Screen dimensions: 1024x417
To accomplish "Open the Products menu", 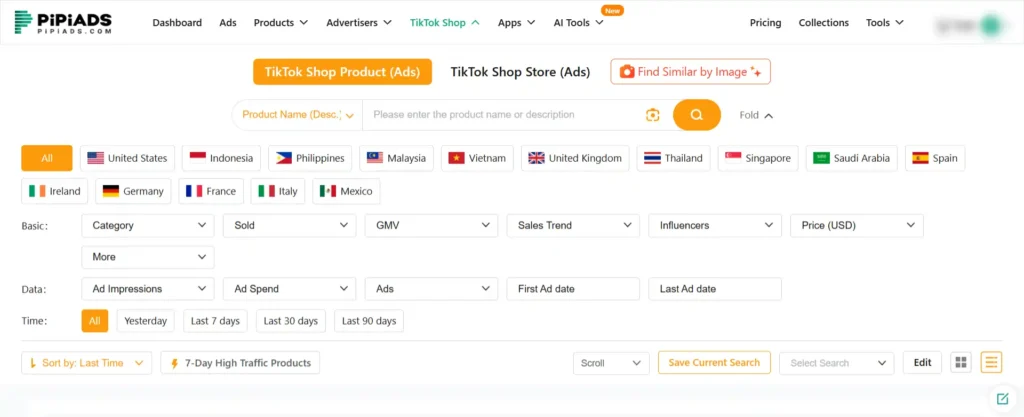I will pos(281,22).
